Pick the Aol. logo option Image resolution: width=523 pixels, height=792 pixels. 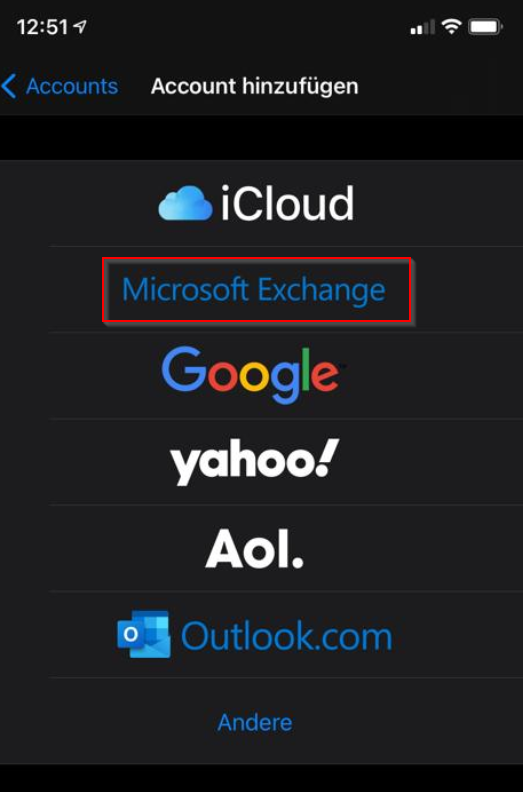point(255,549)
